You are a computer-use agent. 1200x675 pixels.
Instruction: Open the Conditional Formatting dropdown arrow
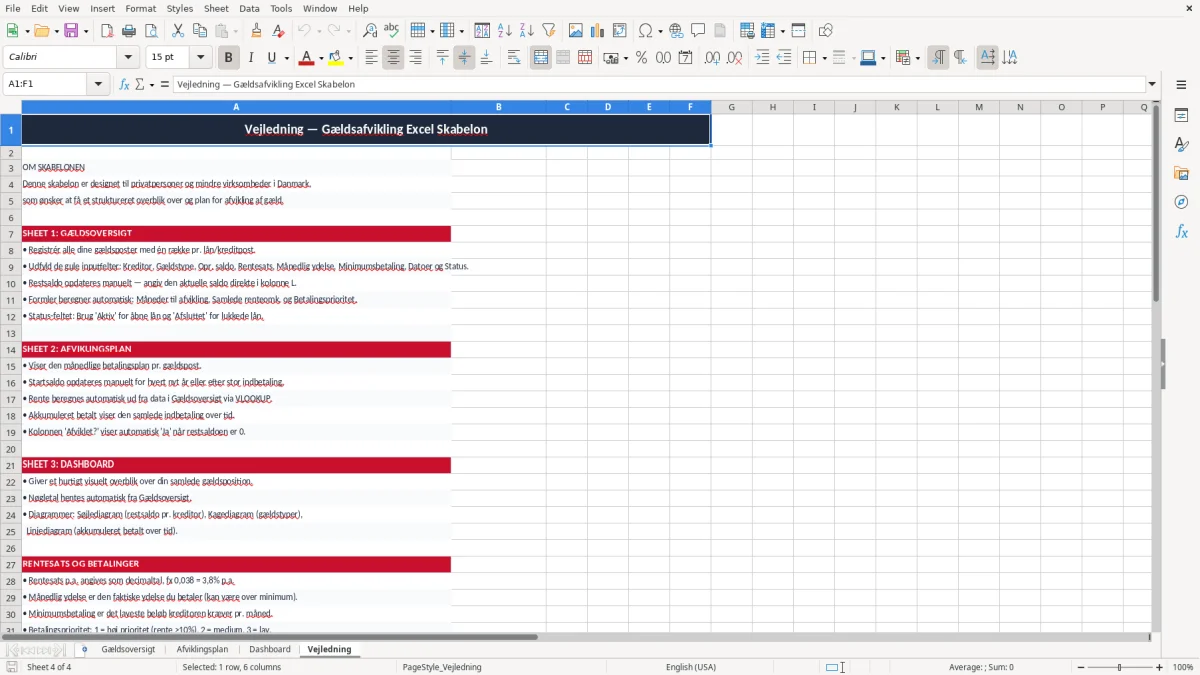pos(917,58)
